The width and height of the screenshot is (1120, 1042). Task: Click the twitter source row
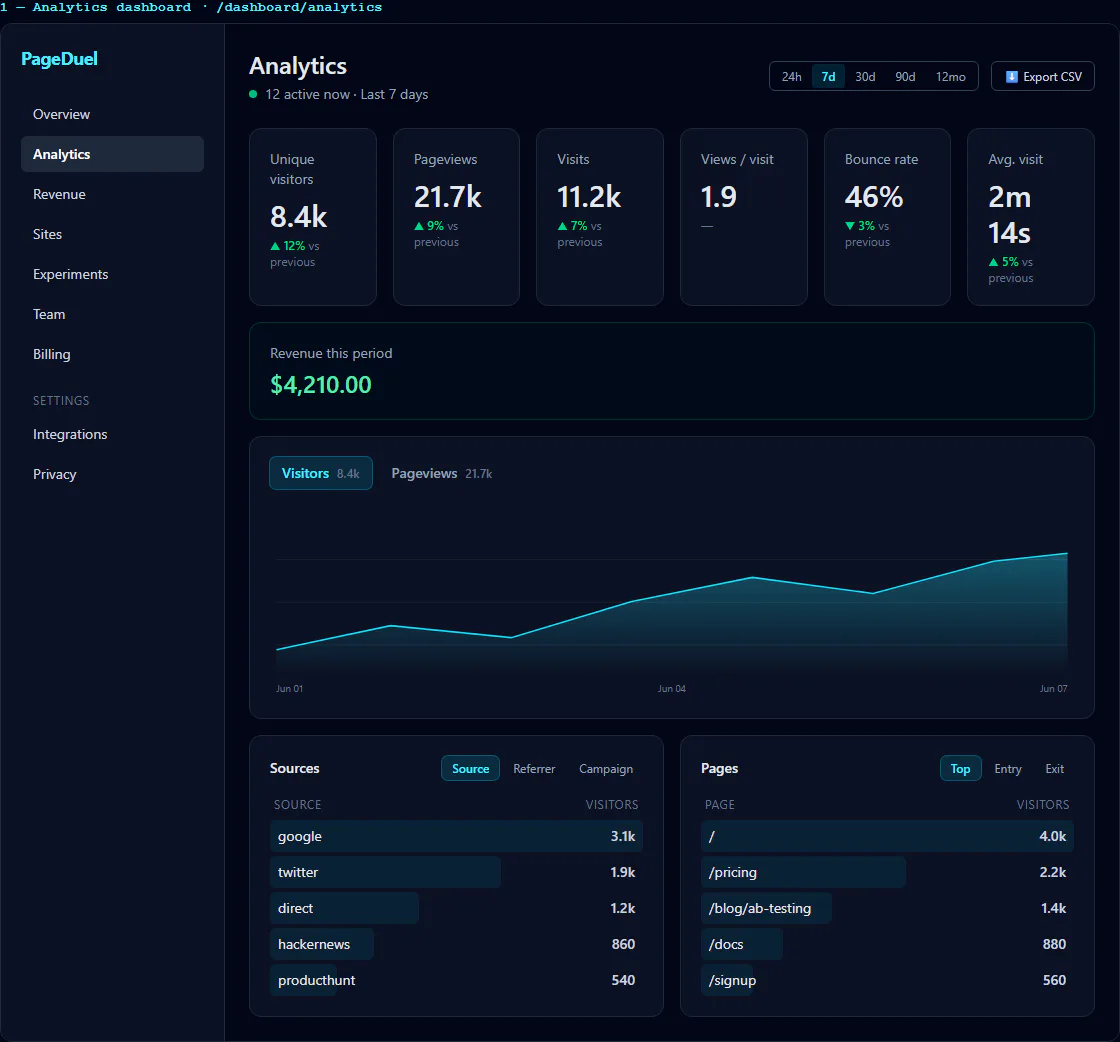pos(456,872)
